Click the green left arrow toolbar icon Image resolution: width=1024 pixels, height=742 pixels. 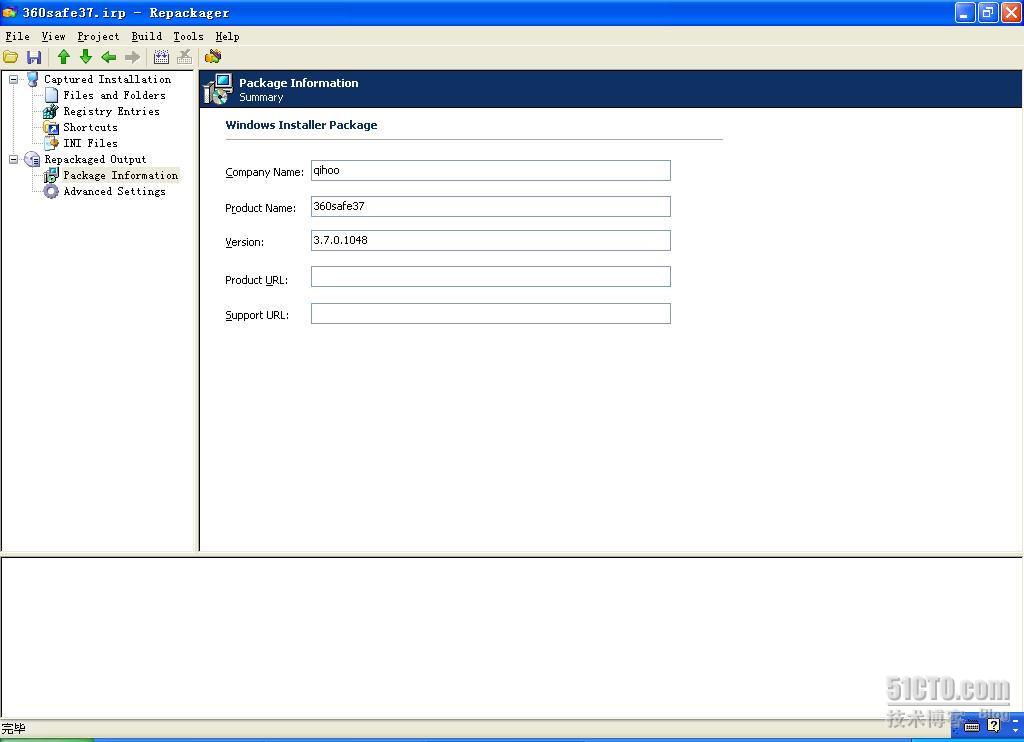(x=108, y=57)
